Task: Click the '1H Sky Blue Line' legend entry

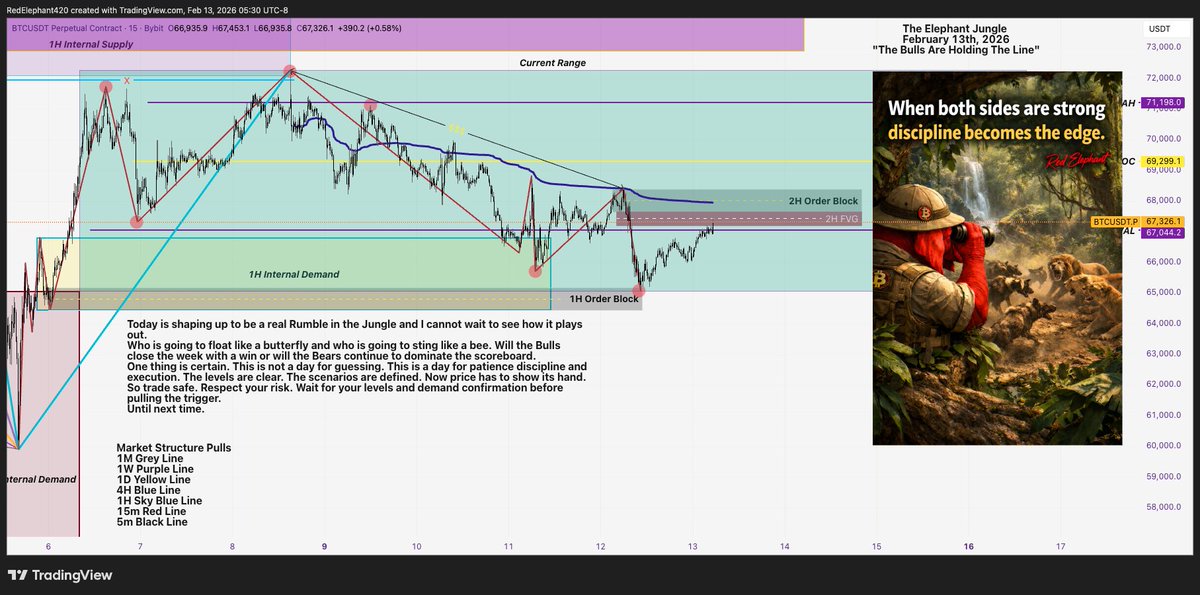Action: coord(159,501)
